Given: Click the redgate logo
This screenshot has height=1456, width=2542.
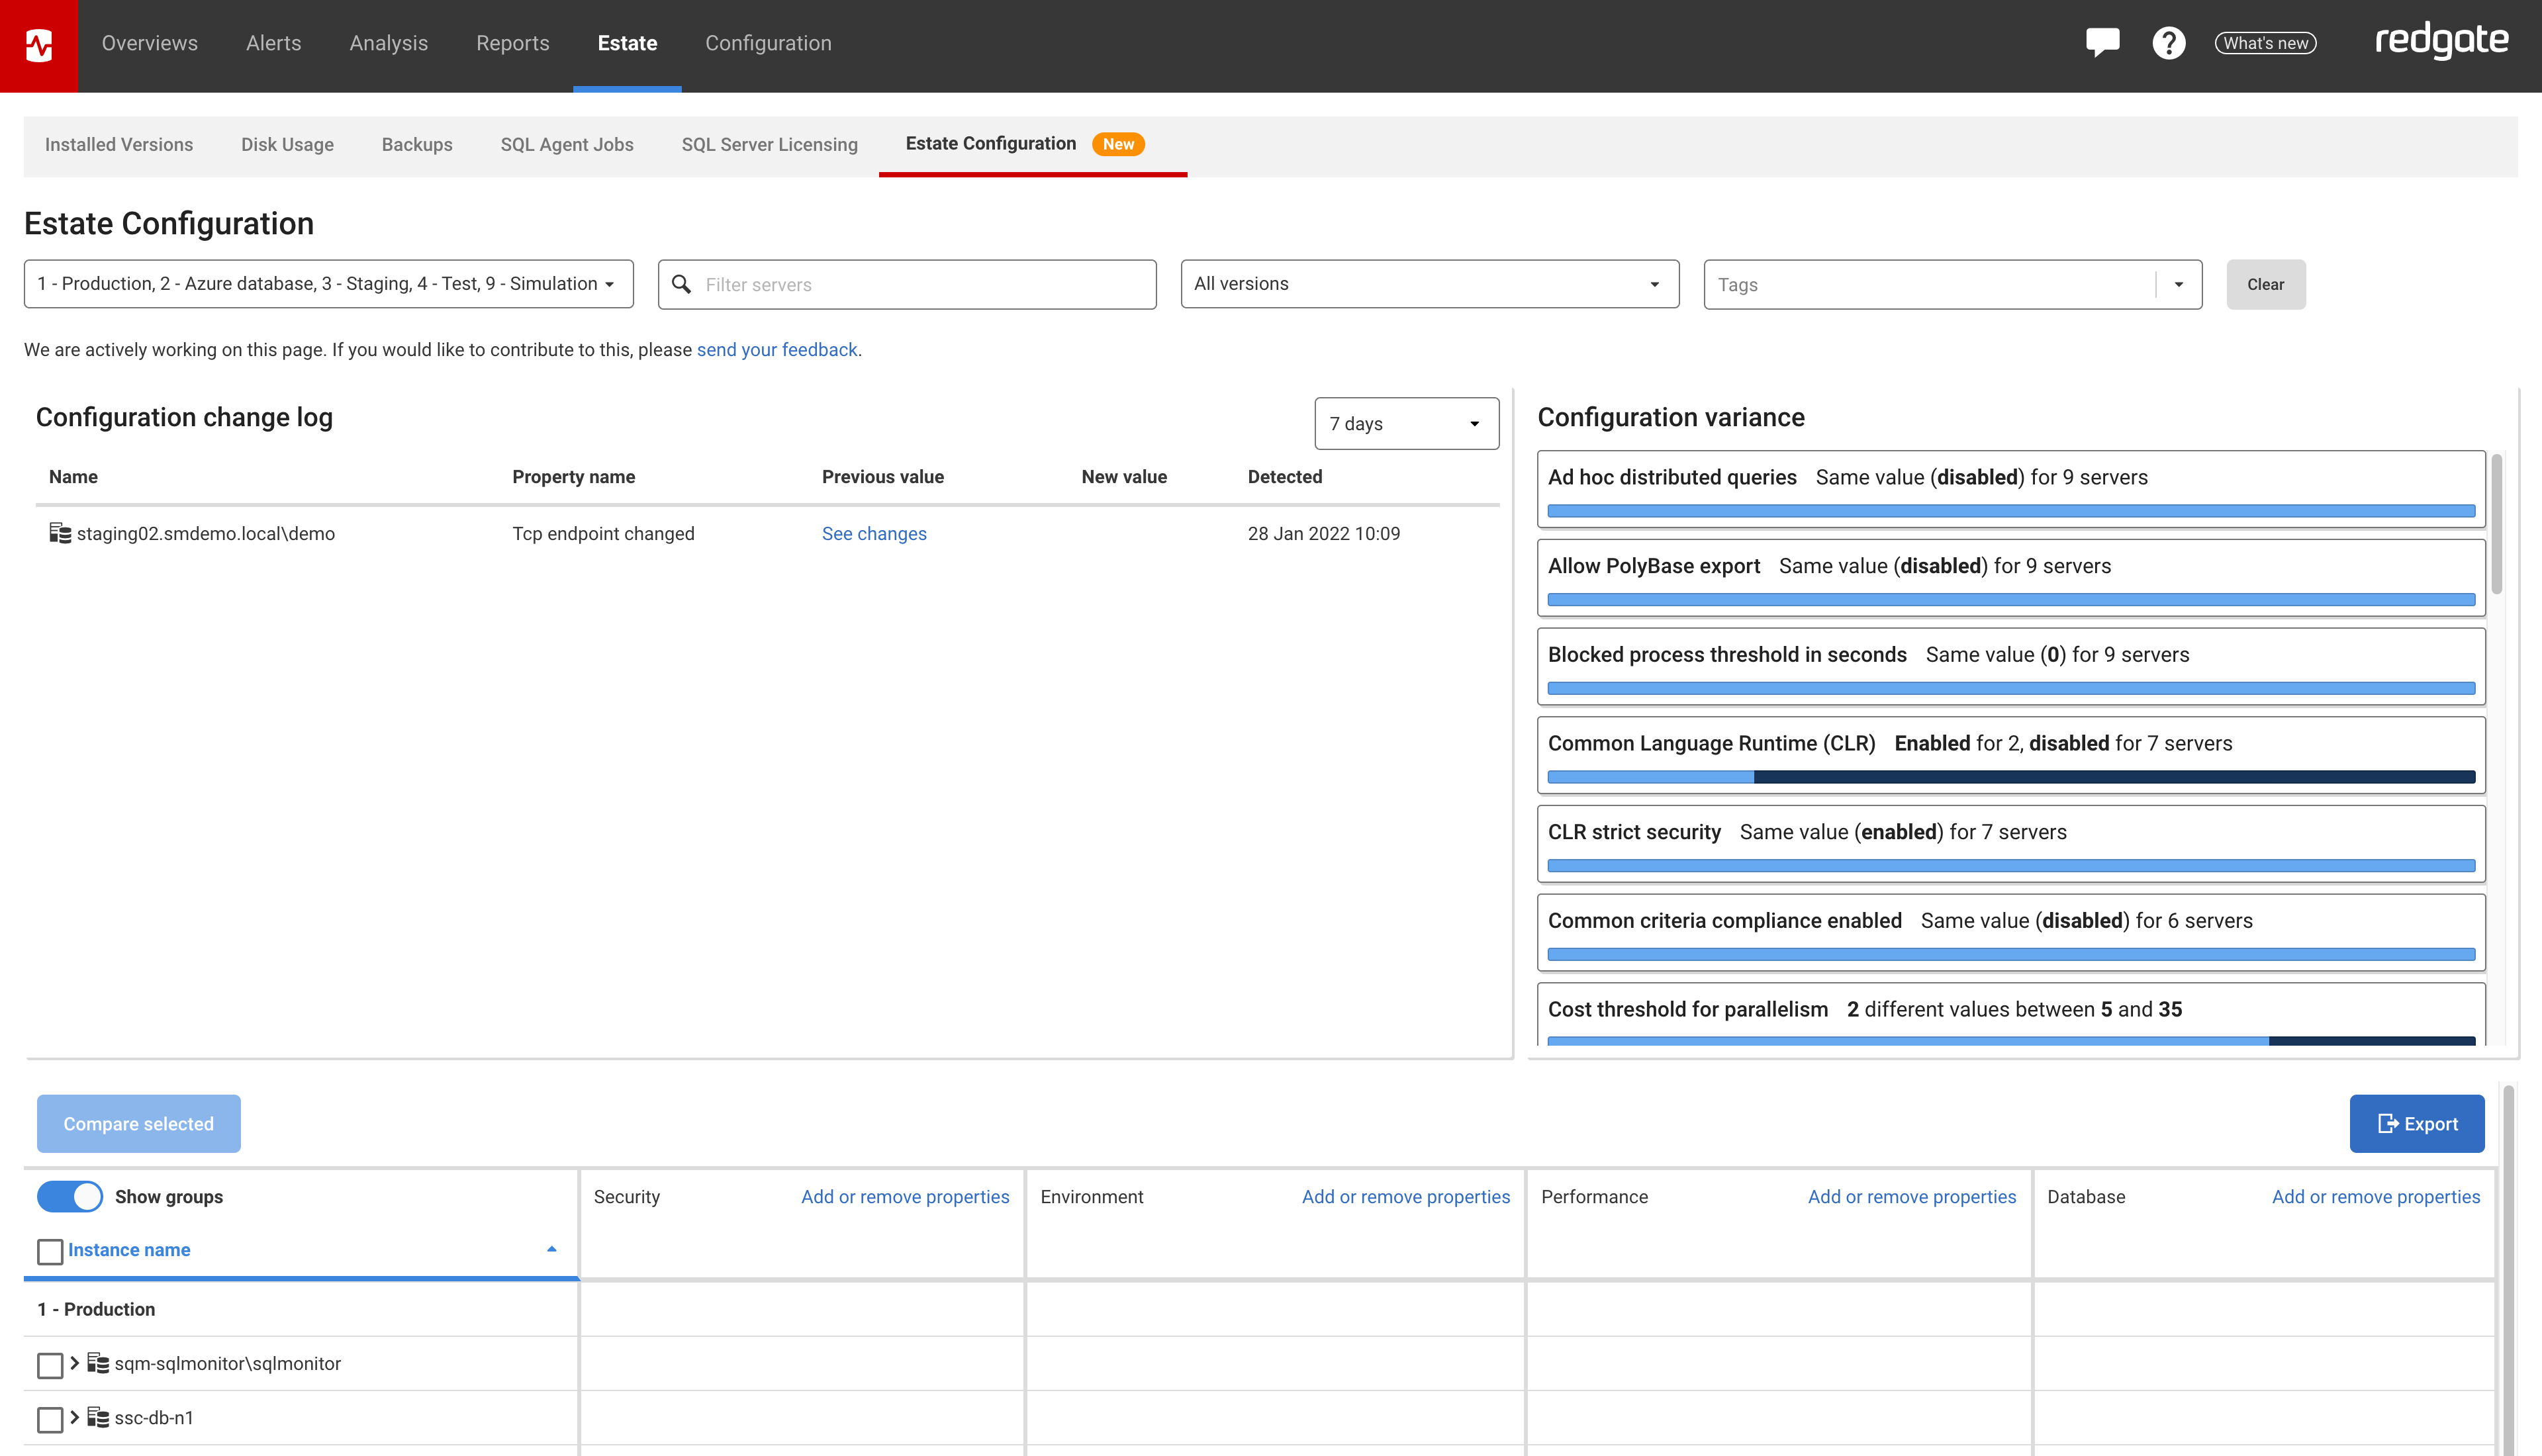Looking at the screenshot, I should point(2441,41).
